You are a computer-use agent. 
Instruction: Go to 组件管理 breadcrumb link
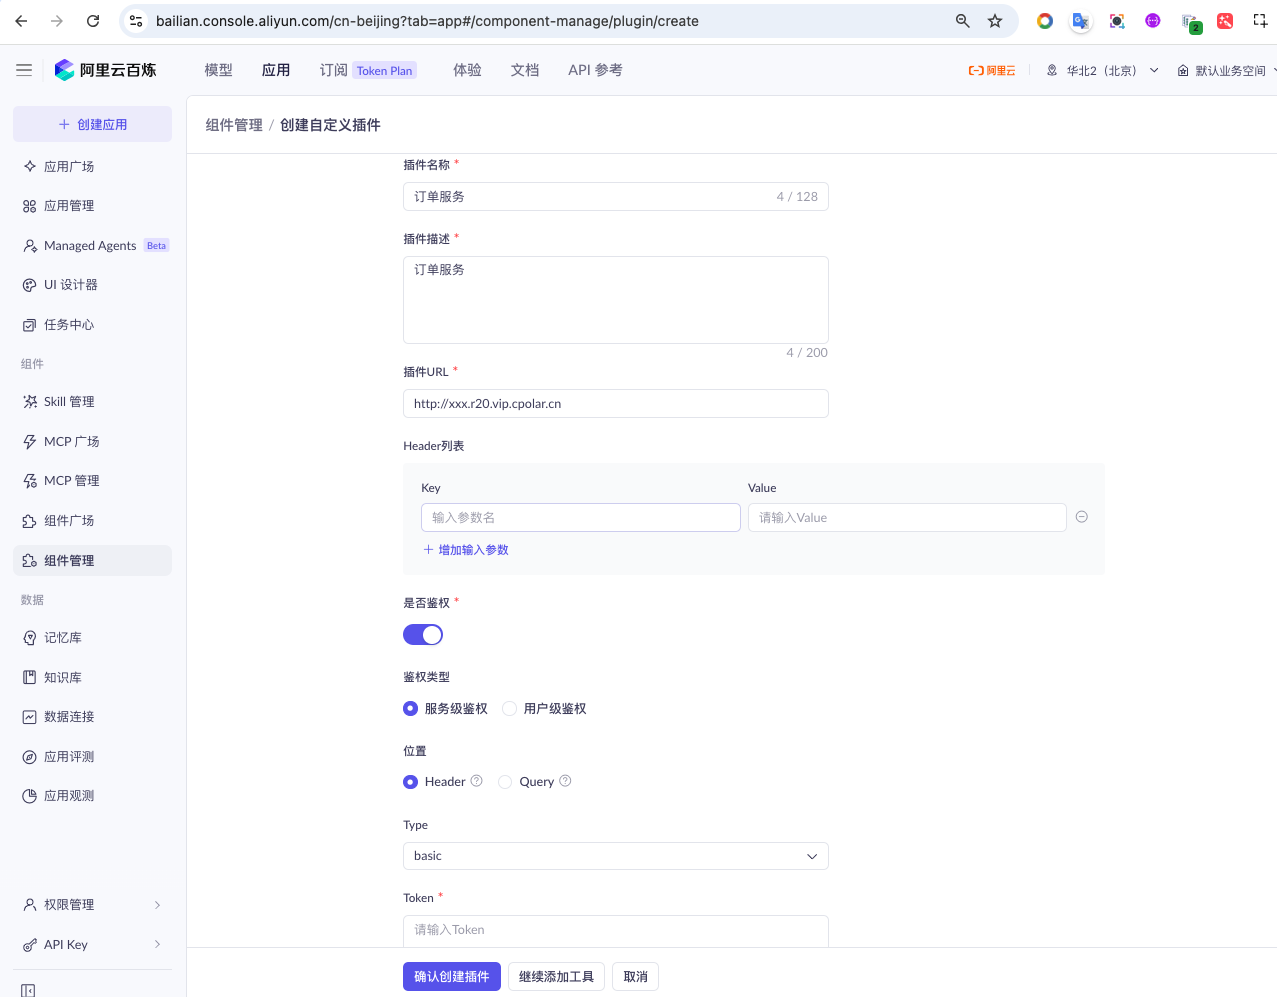pos(234,125)
